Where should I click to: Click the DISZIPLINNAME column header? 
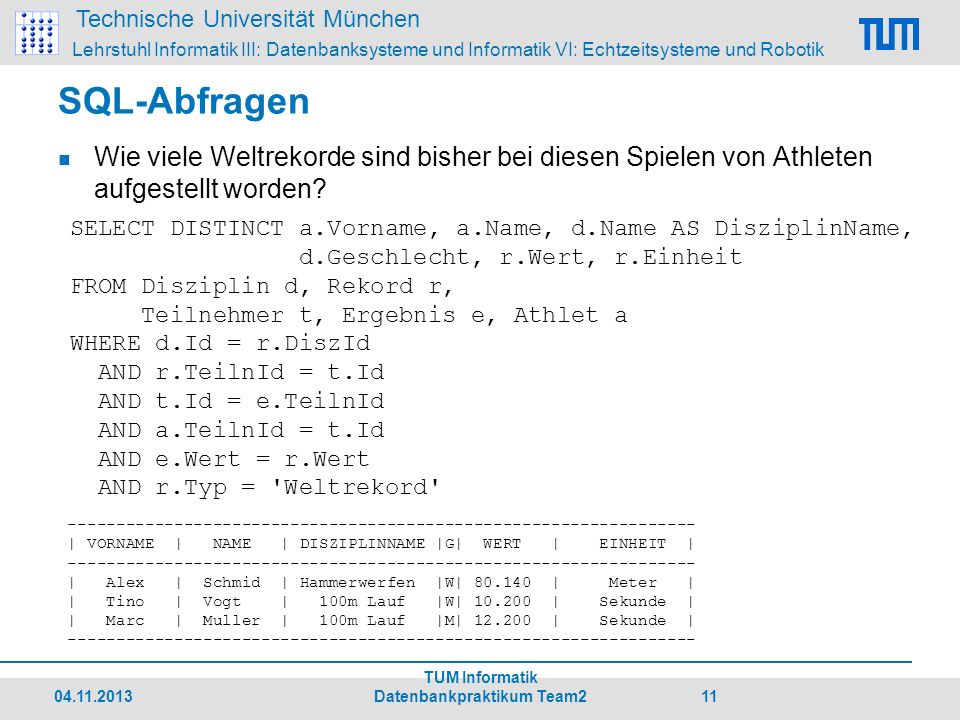(362, 544)
